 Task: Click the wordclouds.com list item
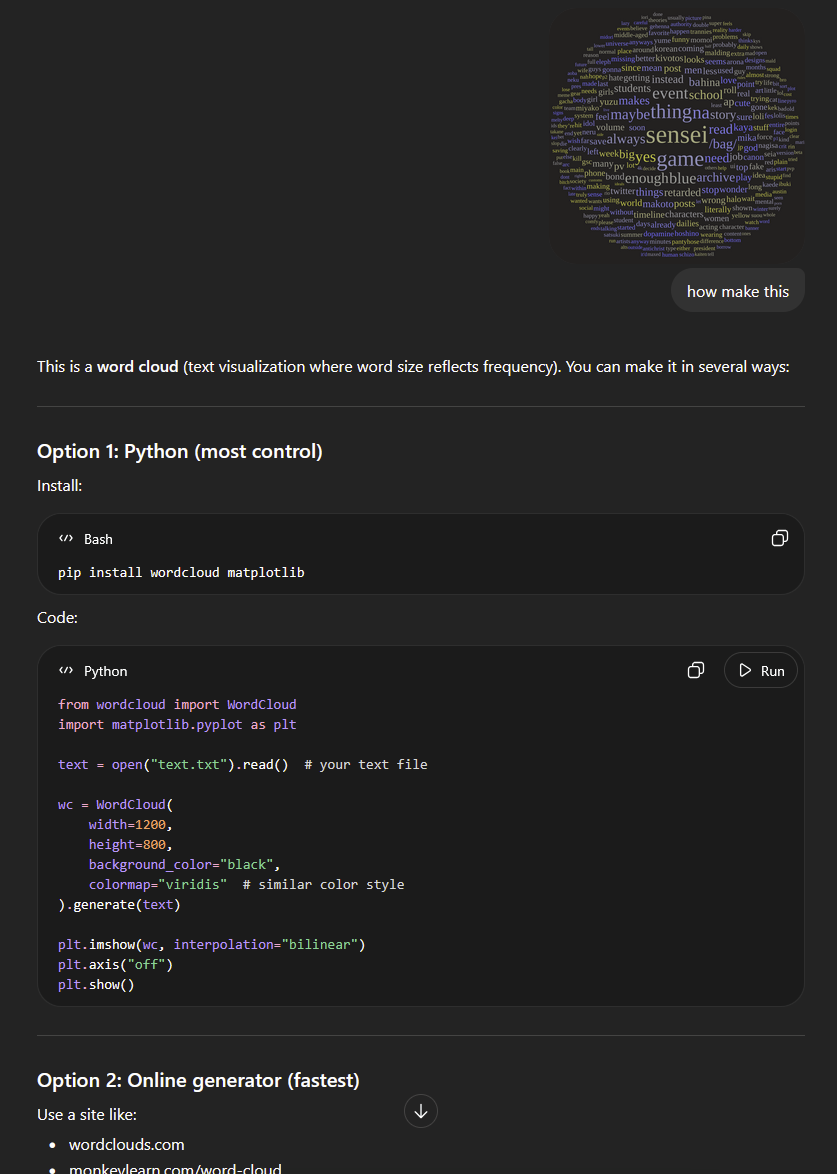tap(127, 1144)
